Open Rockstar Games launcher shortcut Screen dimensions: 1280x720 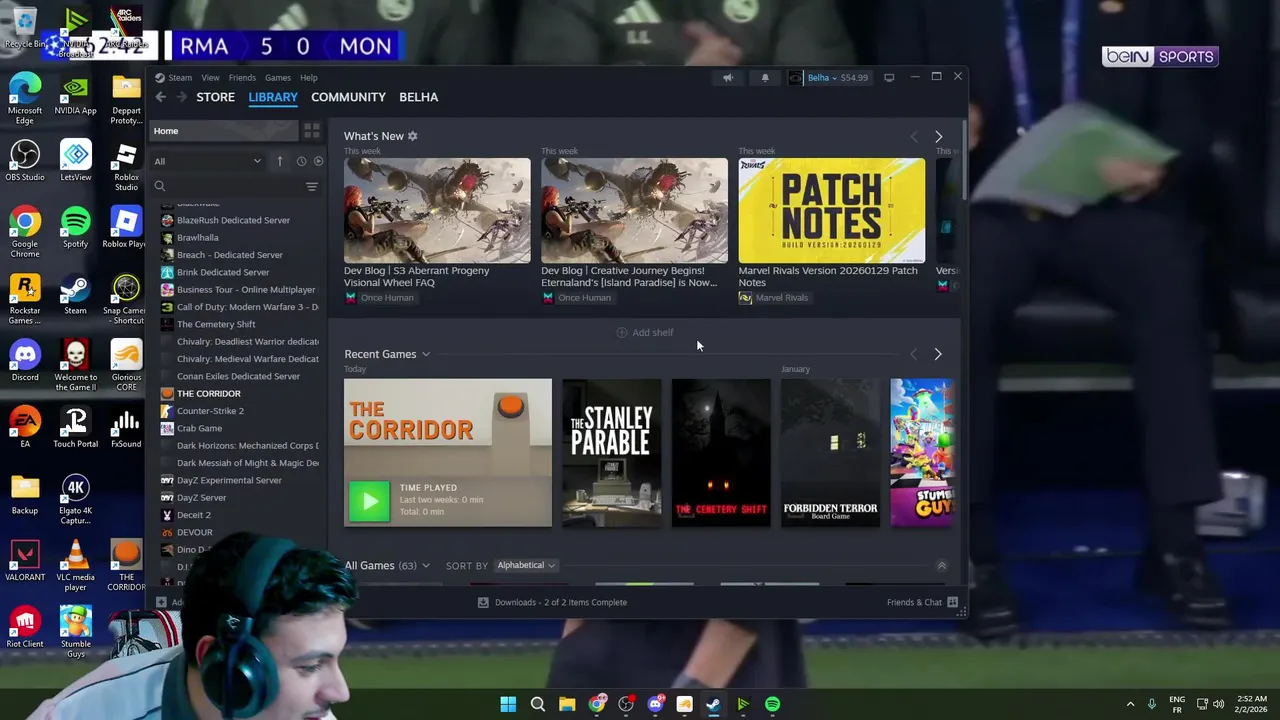click(x=25, y=300)
